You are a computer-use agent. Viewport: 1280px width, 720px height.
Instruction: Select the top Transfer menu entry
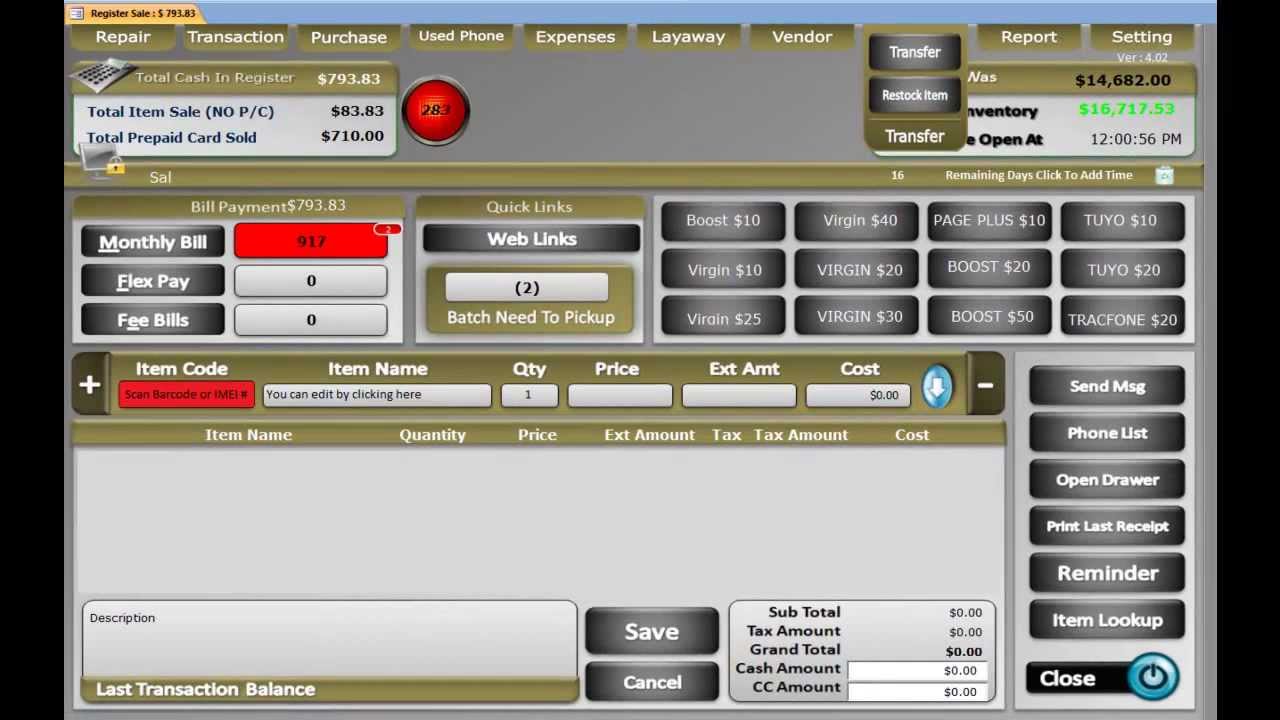click(x=915, y=52)
